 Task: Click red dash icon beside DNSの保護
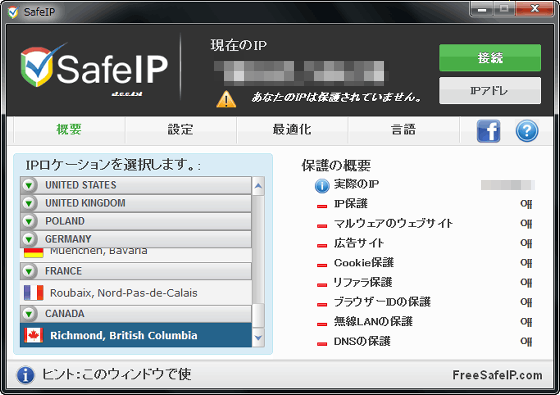[x=322, y=344]
